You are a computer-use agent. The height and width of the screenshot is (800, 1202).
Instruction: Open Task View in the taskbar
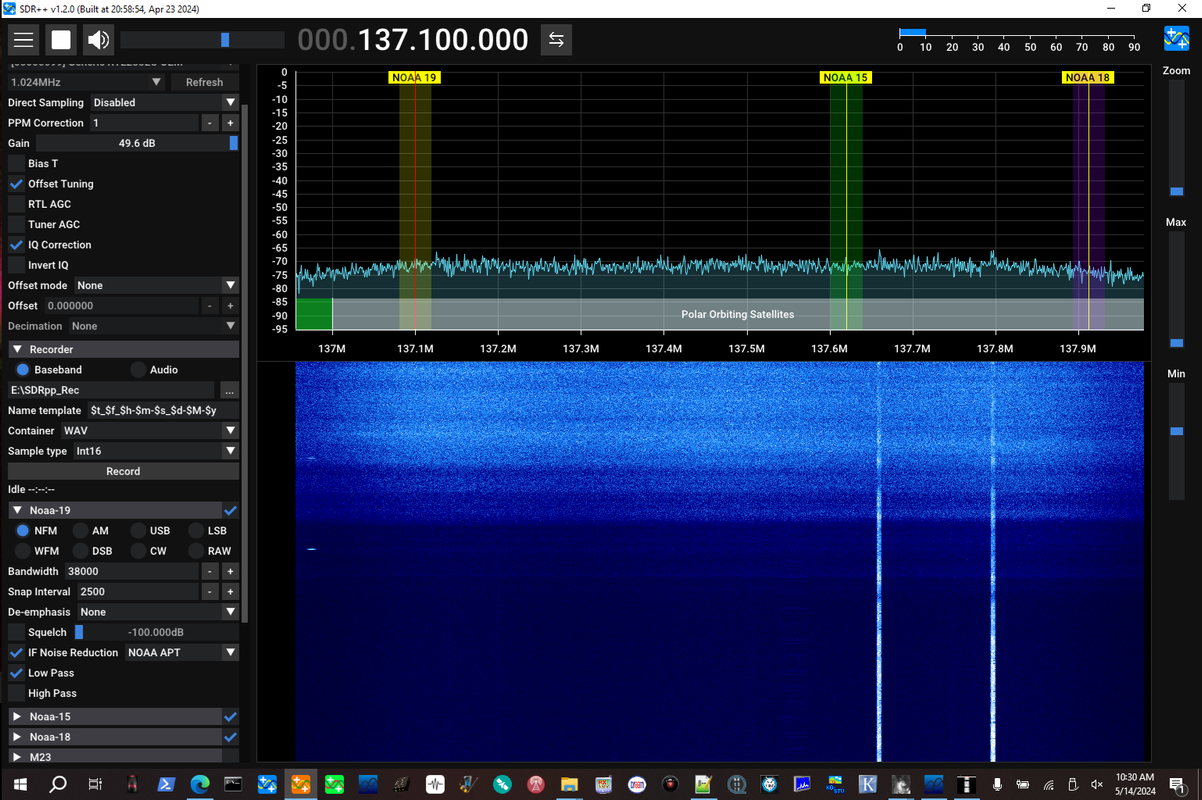(95, 785)
